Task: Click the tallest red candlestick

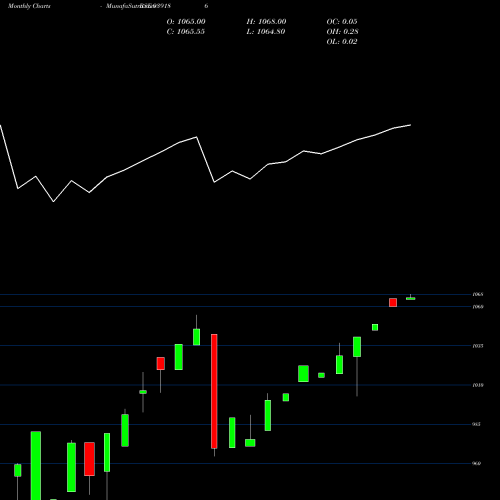Action: click(x=214, y=391)
